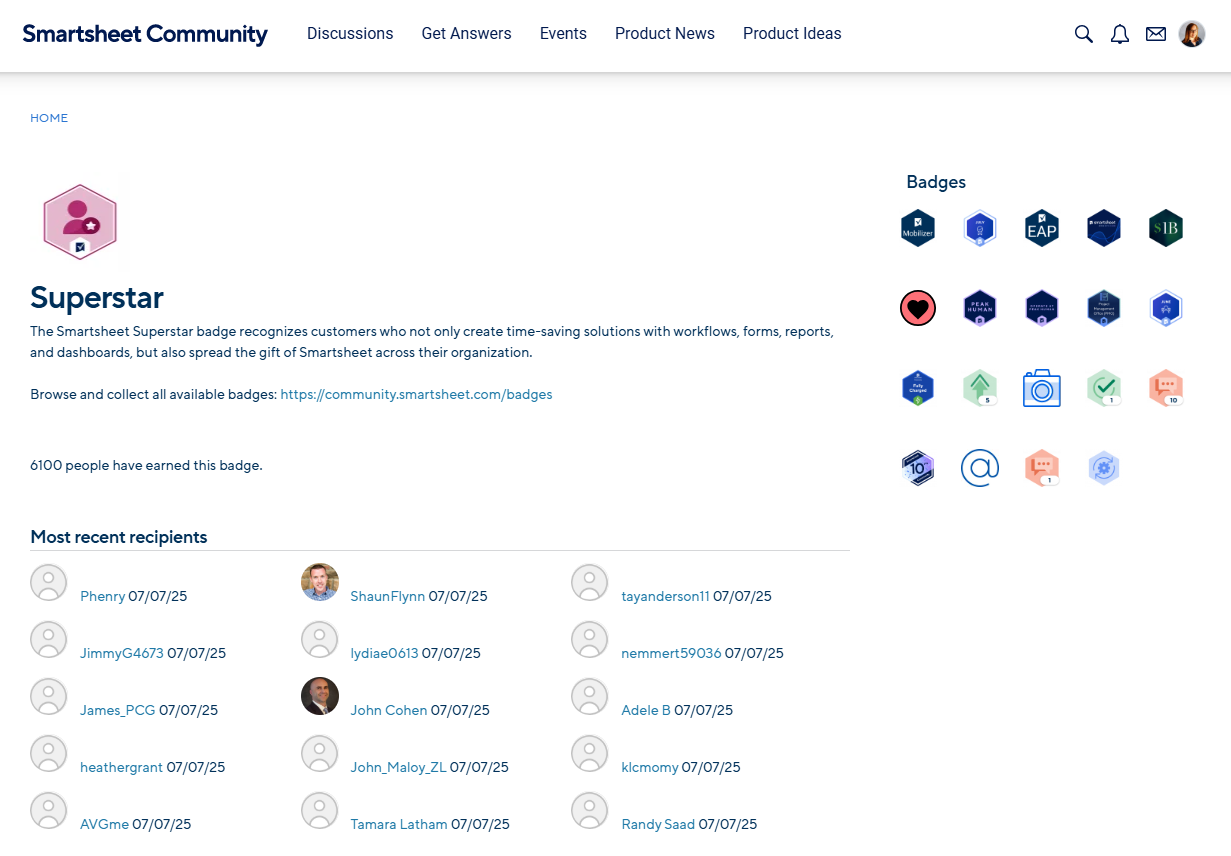Open notifications bell icon

(1120, 34)
